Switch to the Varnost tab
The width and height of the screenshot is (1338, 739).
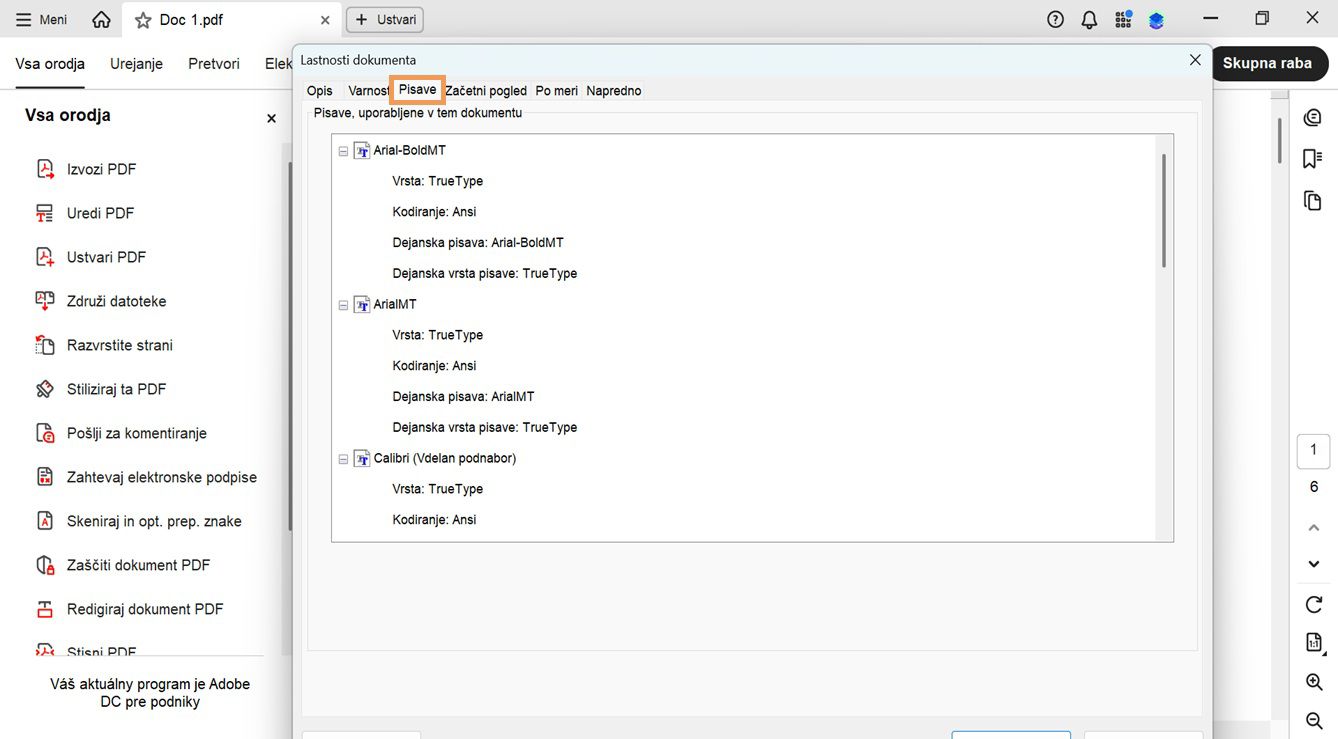pos(368,91)
